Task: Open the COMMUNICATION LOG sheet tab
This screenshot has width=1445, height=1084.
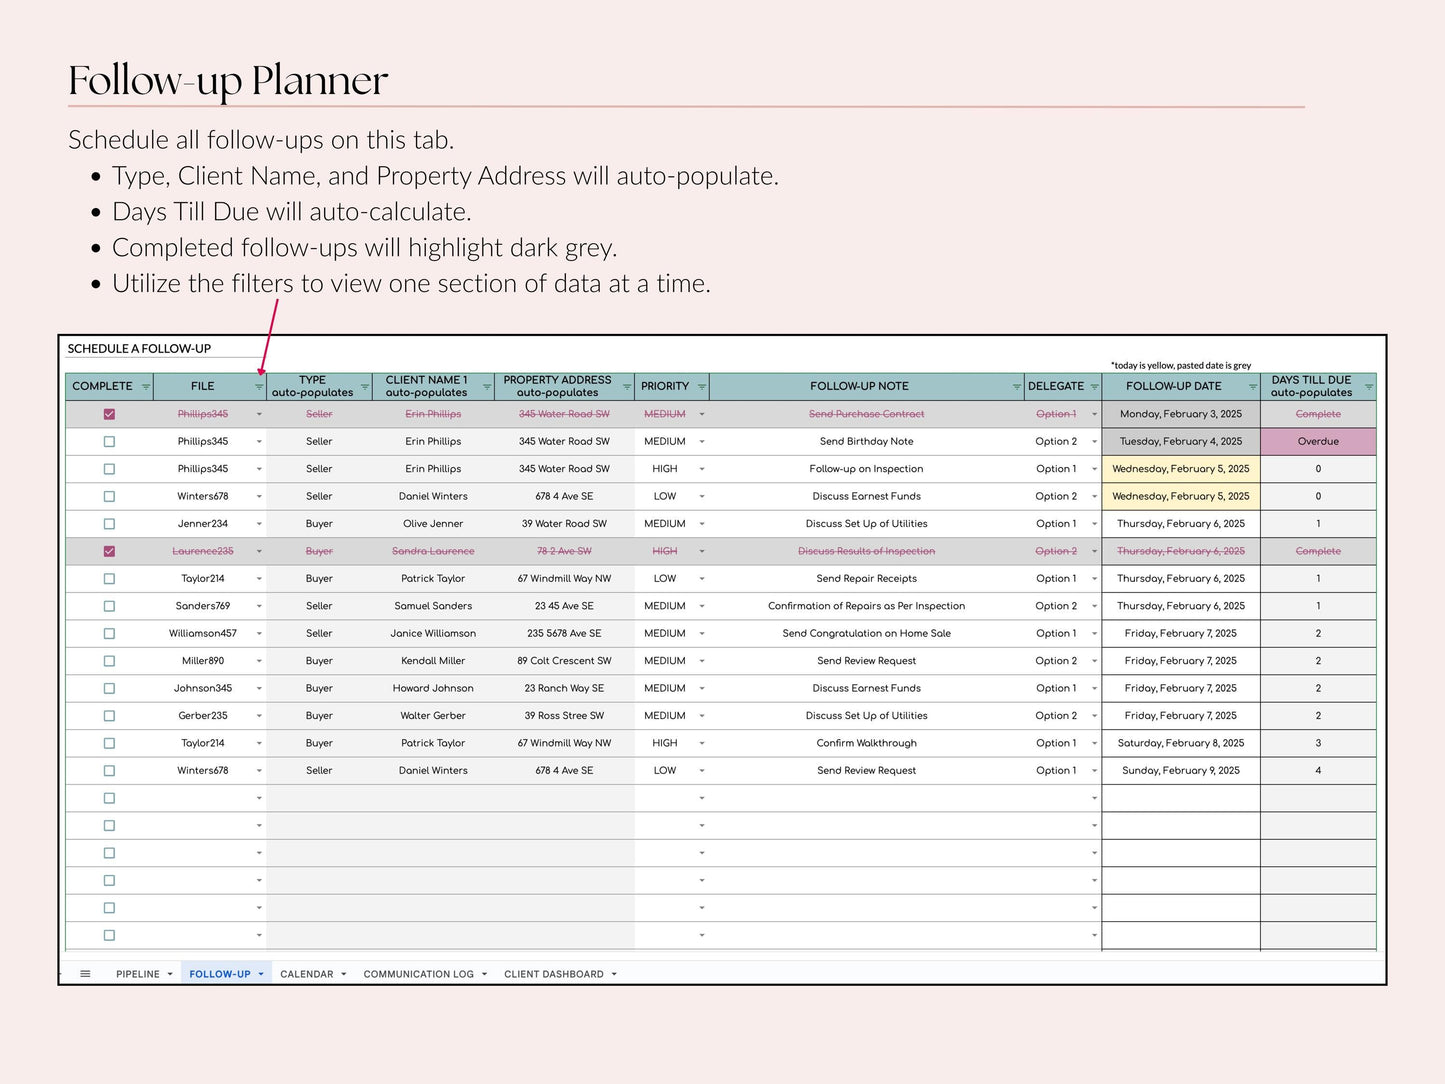Action: tap(419, 974)
